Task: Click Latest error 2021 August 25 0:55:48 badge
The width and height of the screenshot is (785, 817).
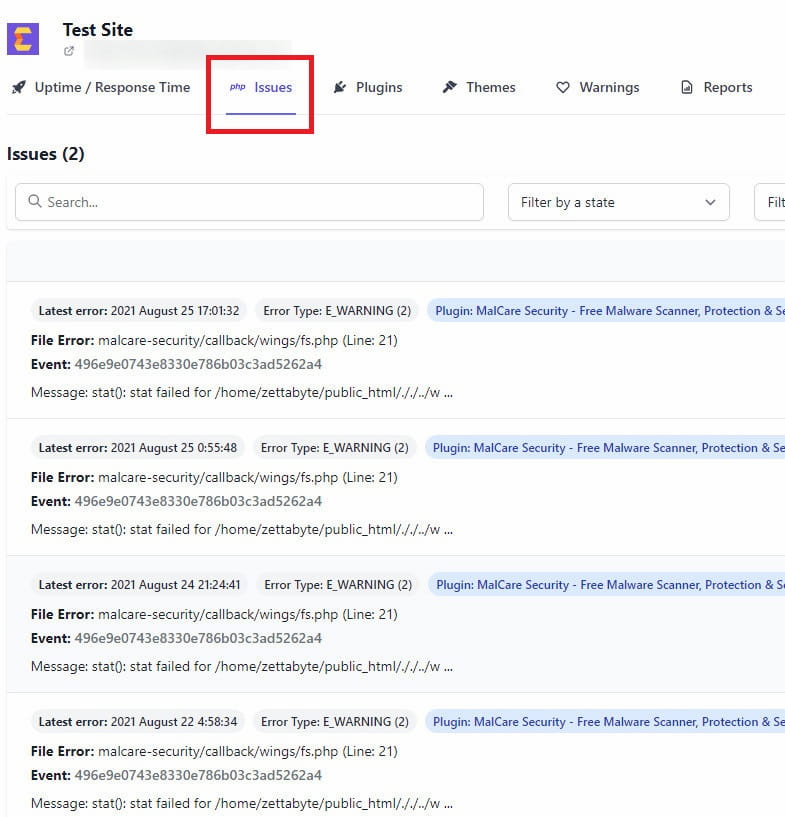Action: [138, 448]
